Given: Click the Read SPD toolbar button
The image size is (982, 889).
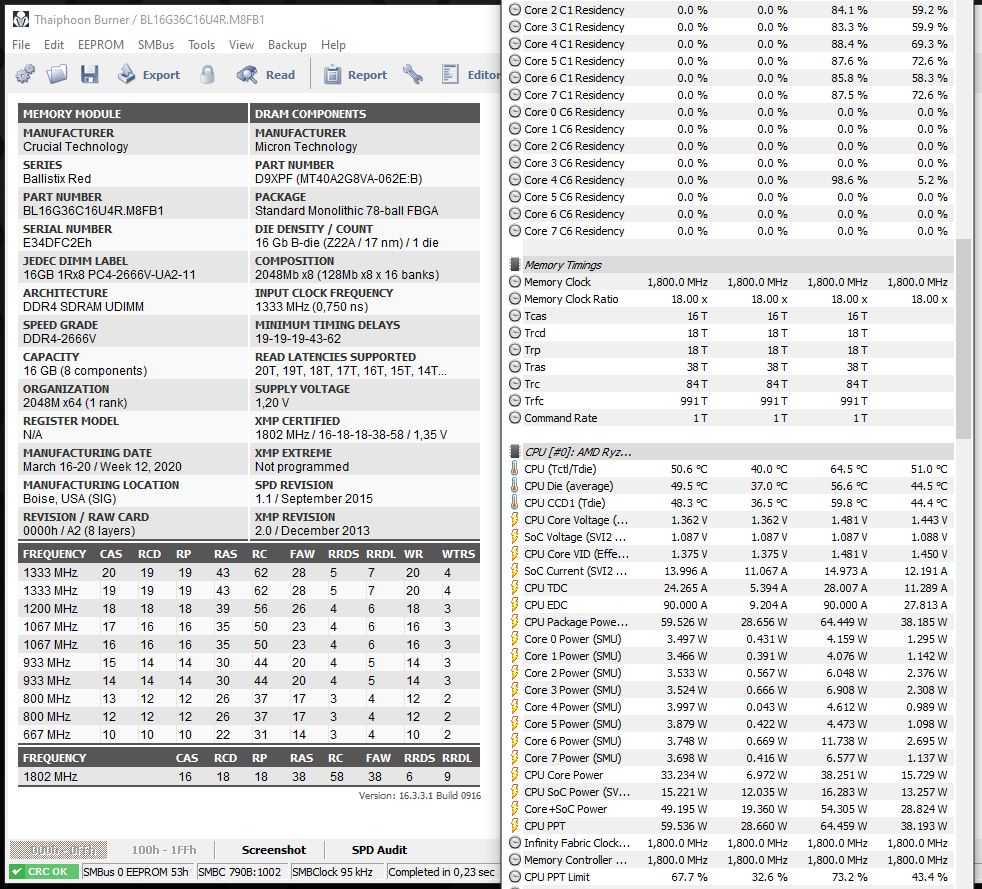Looking at the screenshot, I should pos(266,75).
